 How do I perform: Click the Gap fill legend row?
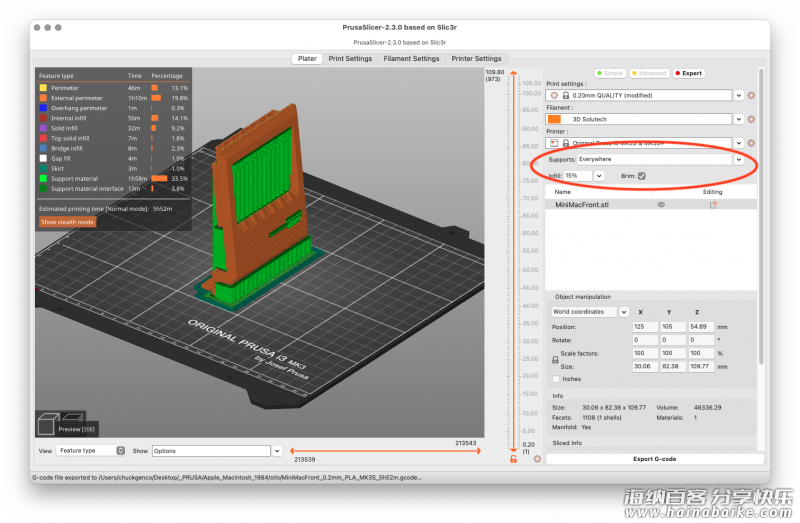point(113,159)
